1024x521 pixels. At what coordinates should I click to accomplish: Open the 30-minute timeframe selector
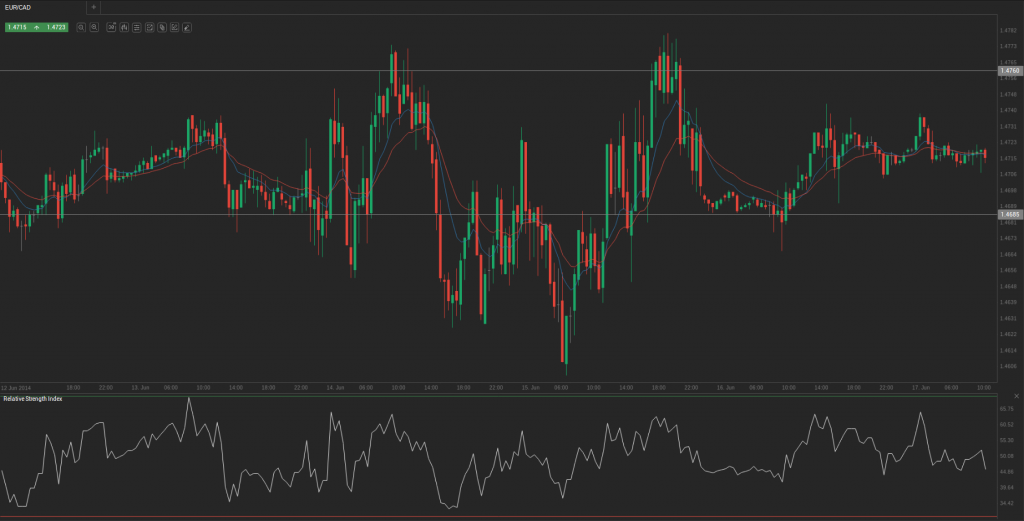pos(111,27)
